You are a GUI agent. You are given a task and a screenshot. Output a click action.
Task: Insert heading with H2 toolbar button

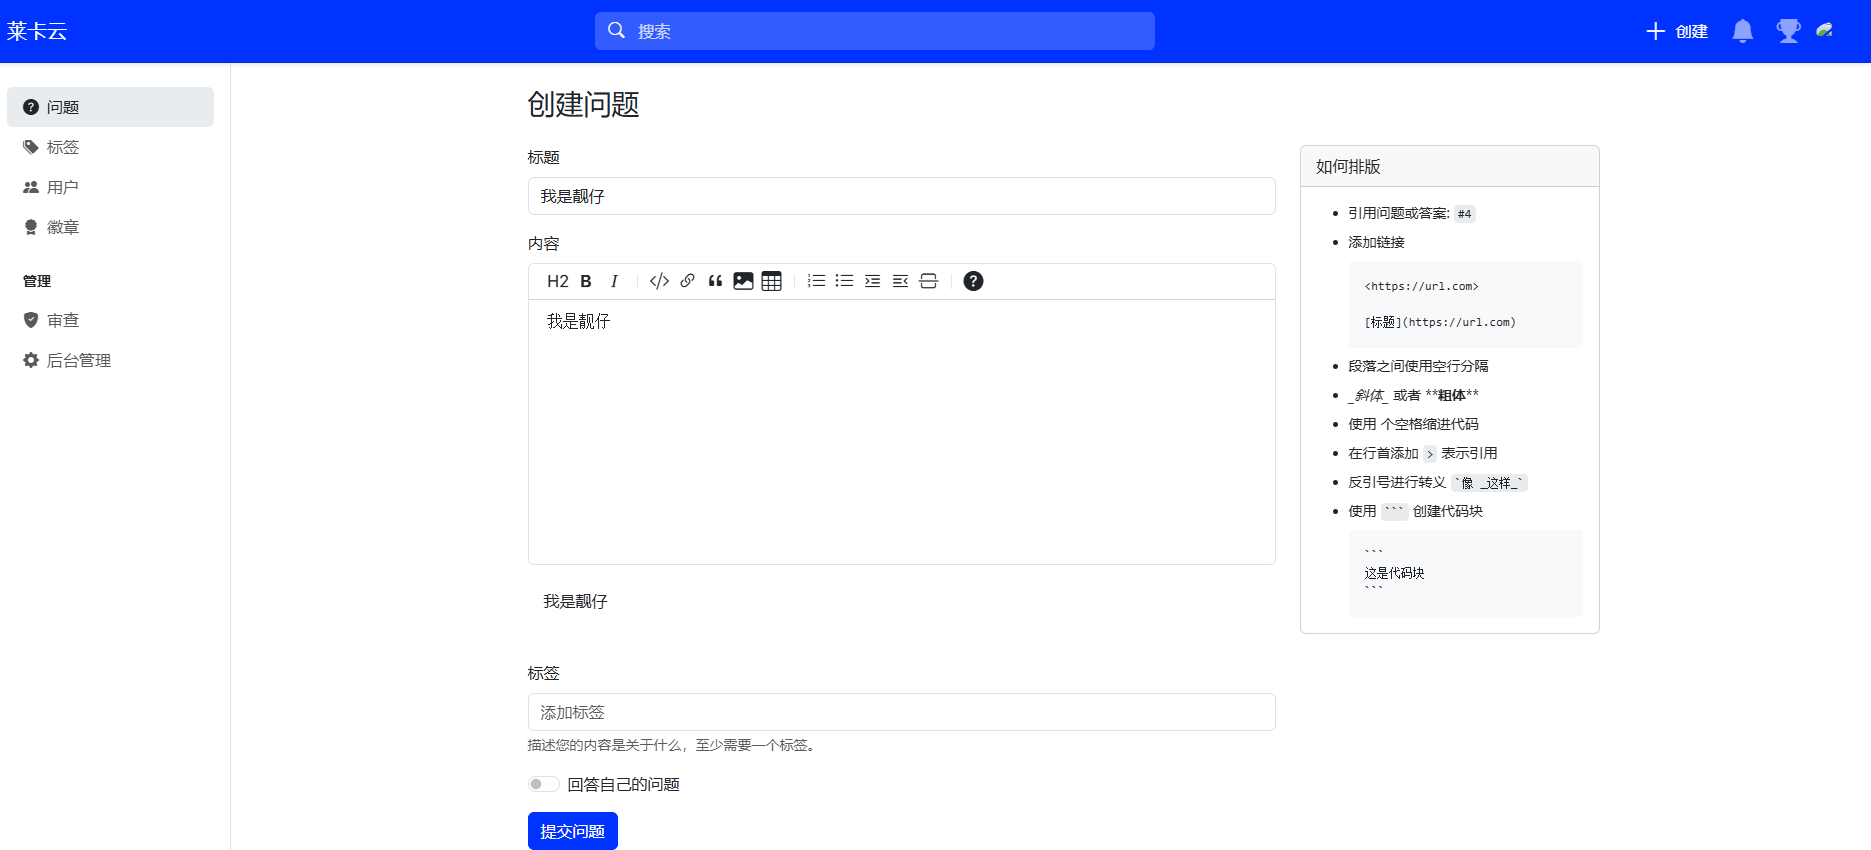pos(557,281)
